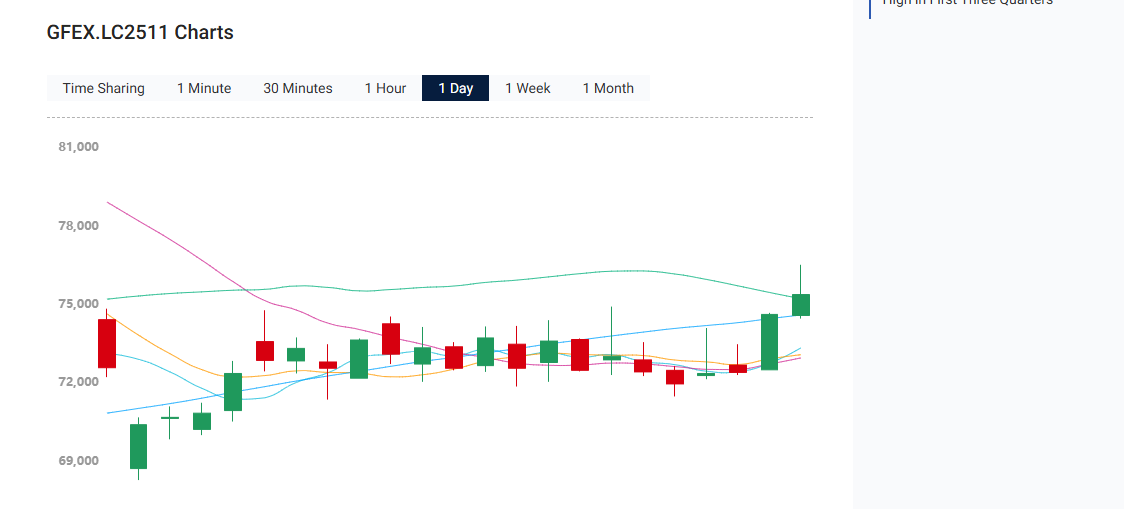Open the 30 Minutes chart view

(297, 88)
